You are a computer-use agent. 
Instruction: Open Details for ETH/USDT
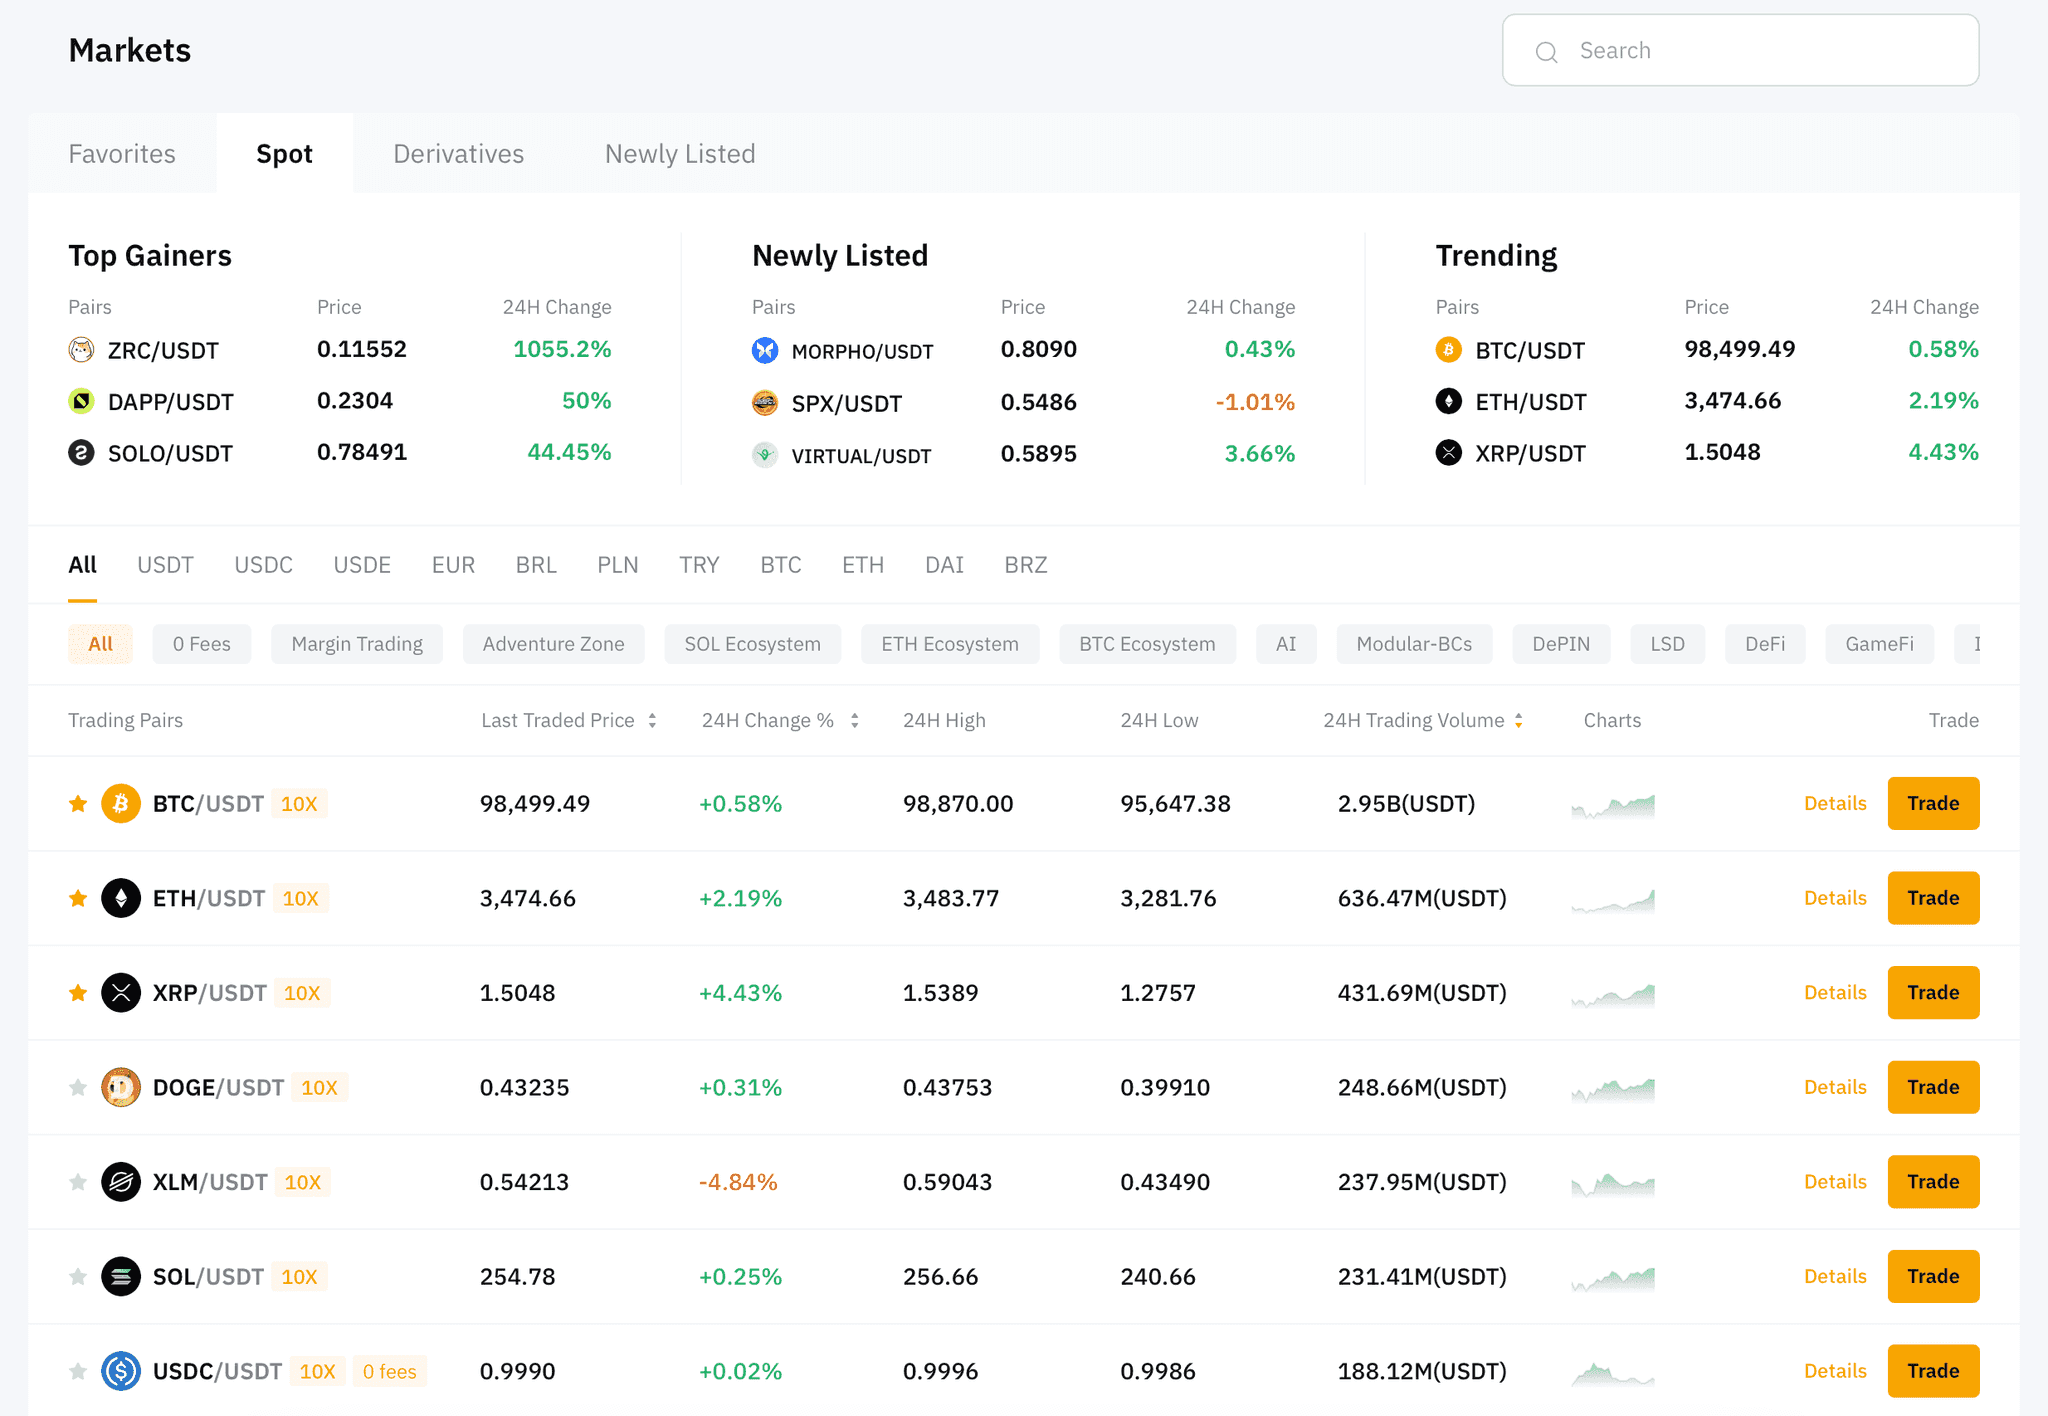(x=1834, y=897)
